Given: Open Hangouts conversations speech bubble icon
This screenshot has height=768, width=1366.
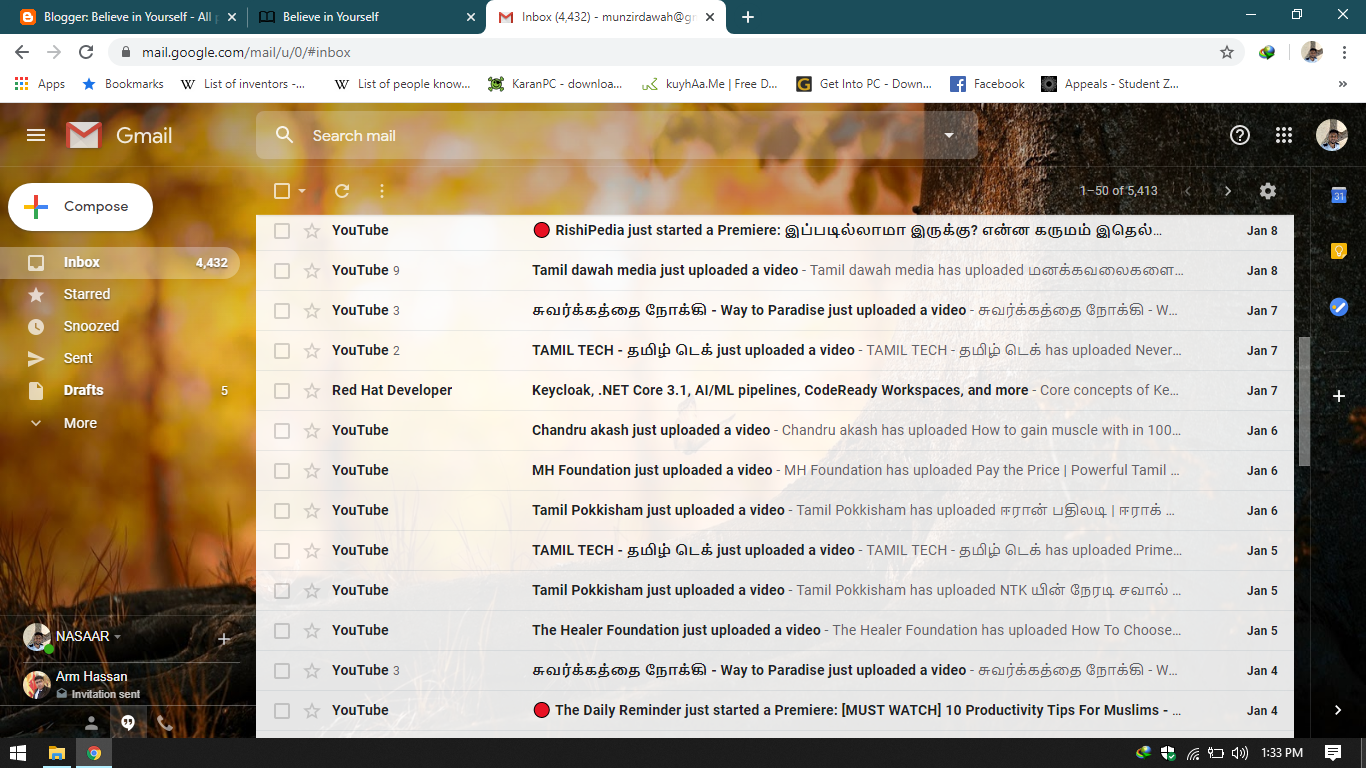Looking at the screenshot, I should (128, 723).
